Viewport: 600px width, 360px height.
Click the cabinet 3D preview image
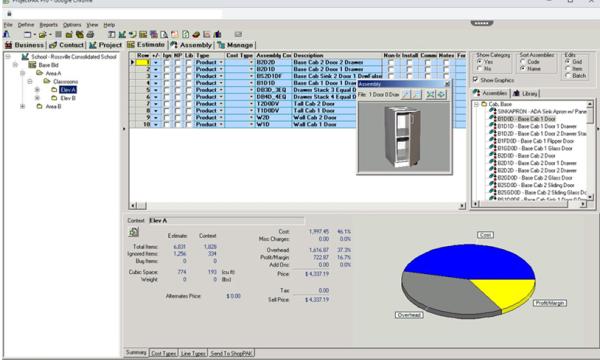coord(404,137)
